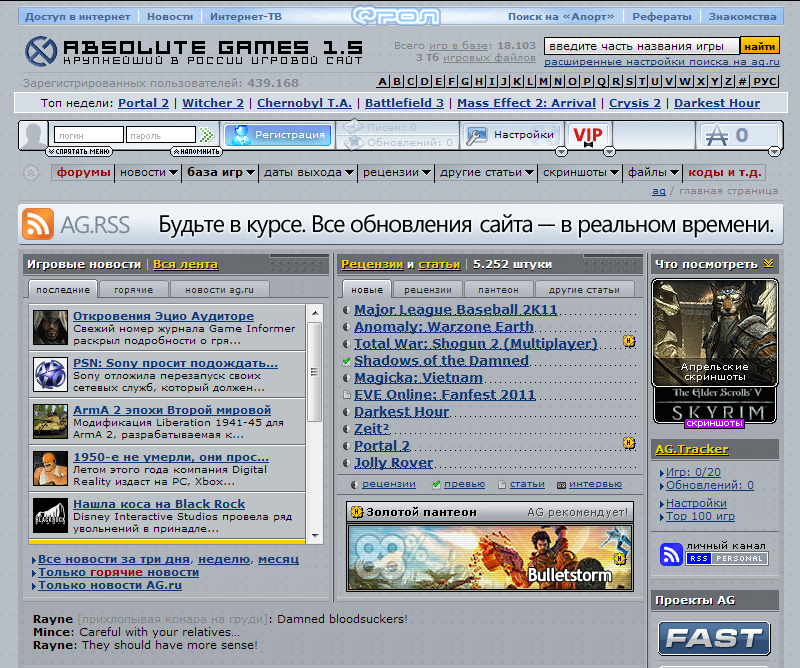Open the Top 100 игр link

(x=700, y=516)
